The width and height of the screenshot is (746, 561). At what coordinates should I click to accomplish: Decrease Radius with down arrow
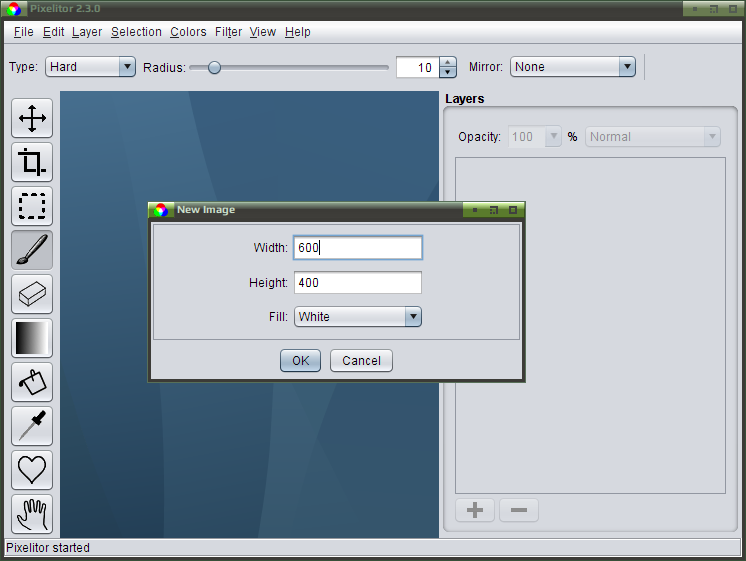point(447,72)
